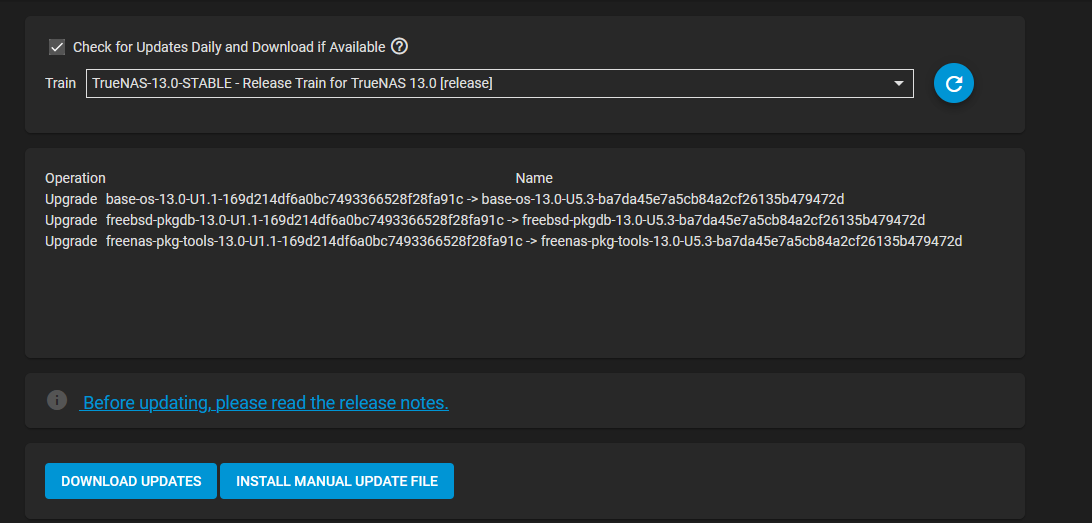
Task: Click the blue refresh updates icon
Action: coord(953,83)
